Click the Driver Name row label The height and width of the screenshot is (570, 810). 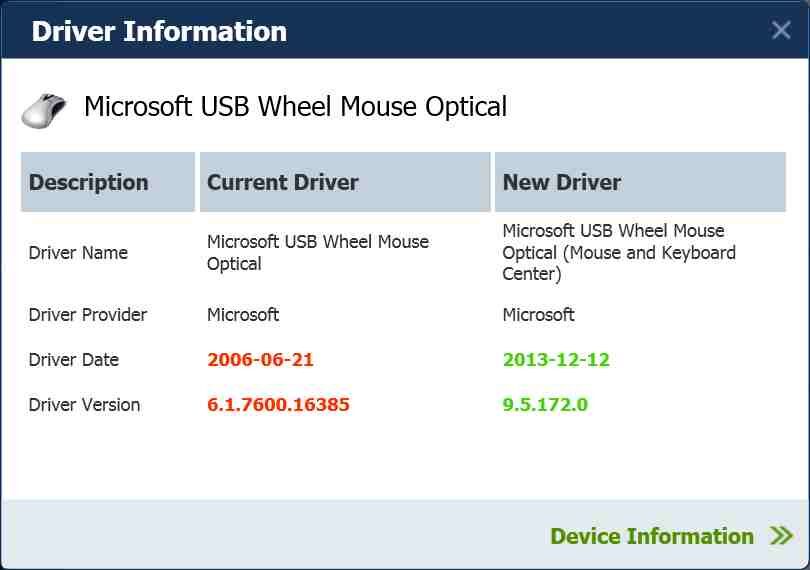(78, 253)
